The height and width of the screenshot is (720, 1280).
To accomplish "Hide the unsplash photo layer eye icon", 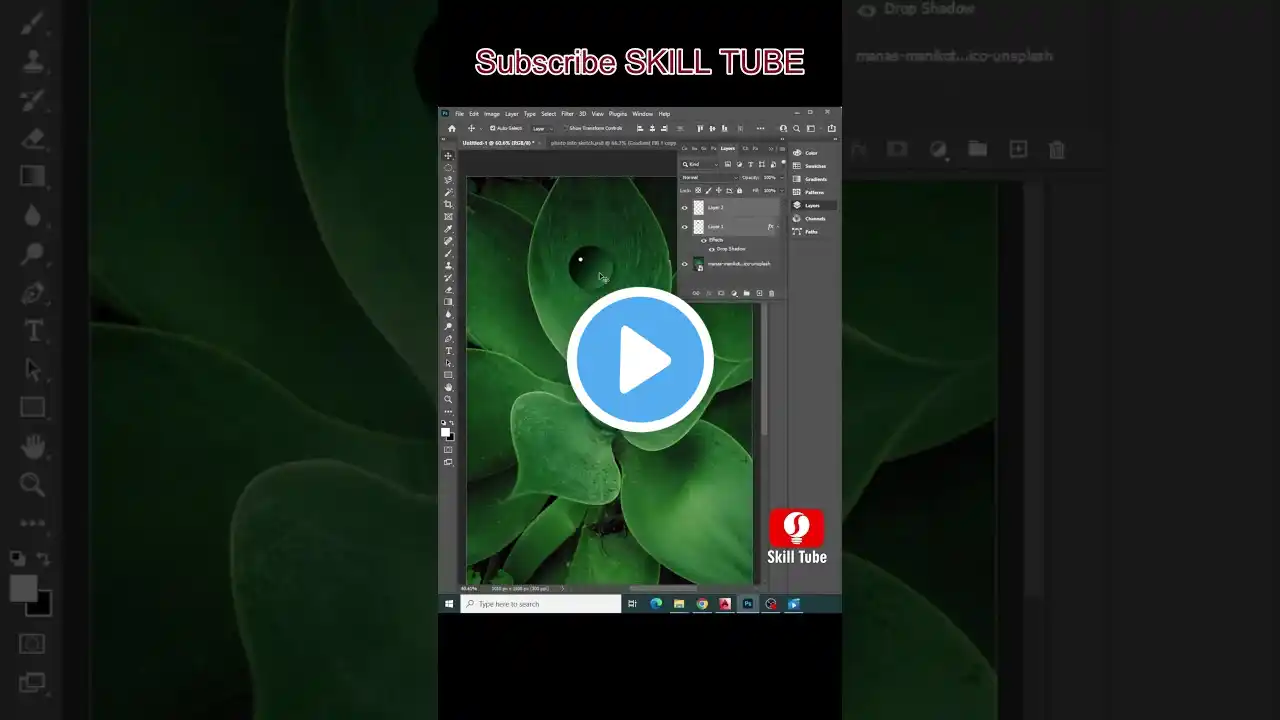I will pyautogui.click(x=685, y=264).
